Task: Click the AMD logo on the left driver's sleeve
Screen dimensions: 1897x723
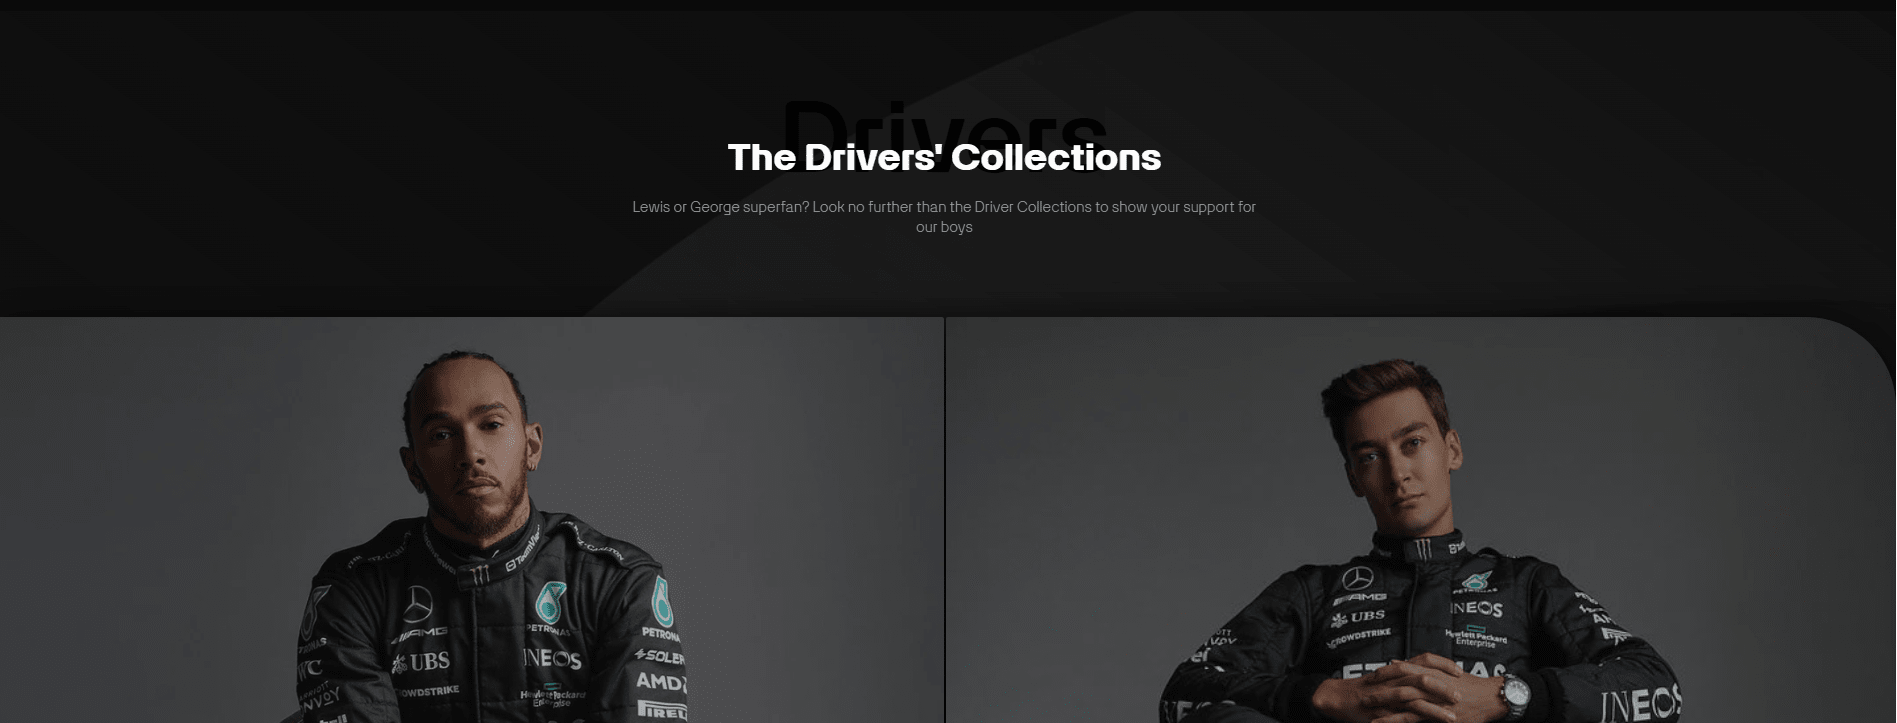Action: pyautogui.click(x=661, y=682)
